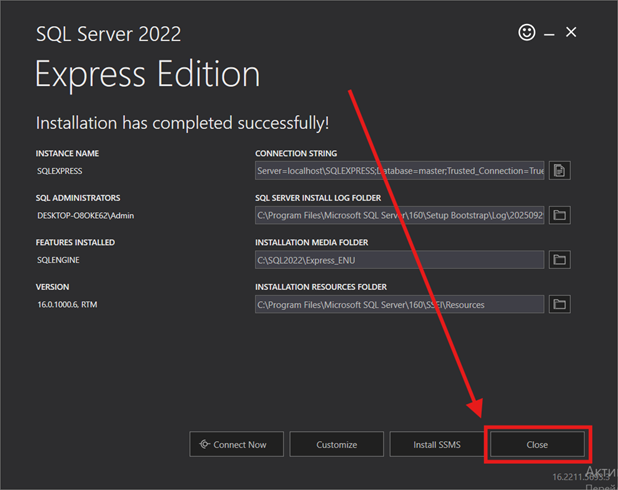Click the SQLEXPRESS instance name value
This screenshot has width=618, height=490.
coord(60,171)
